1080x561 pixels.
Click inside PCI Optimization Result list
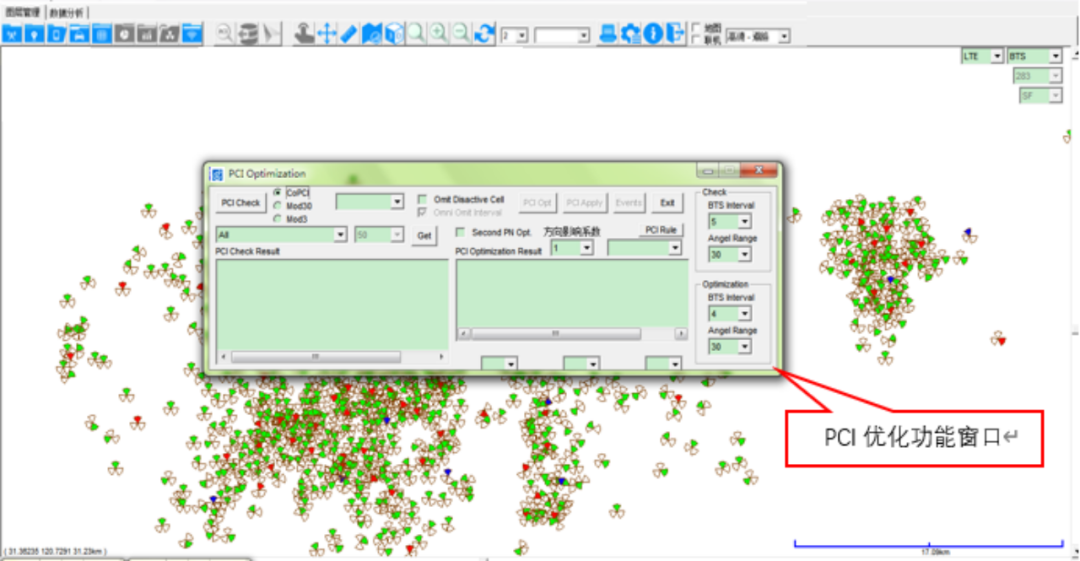click(572, 294)
